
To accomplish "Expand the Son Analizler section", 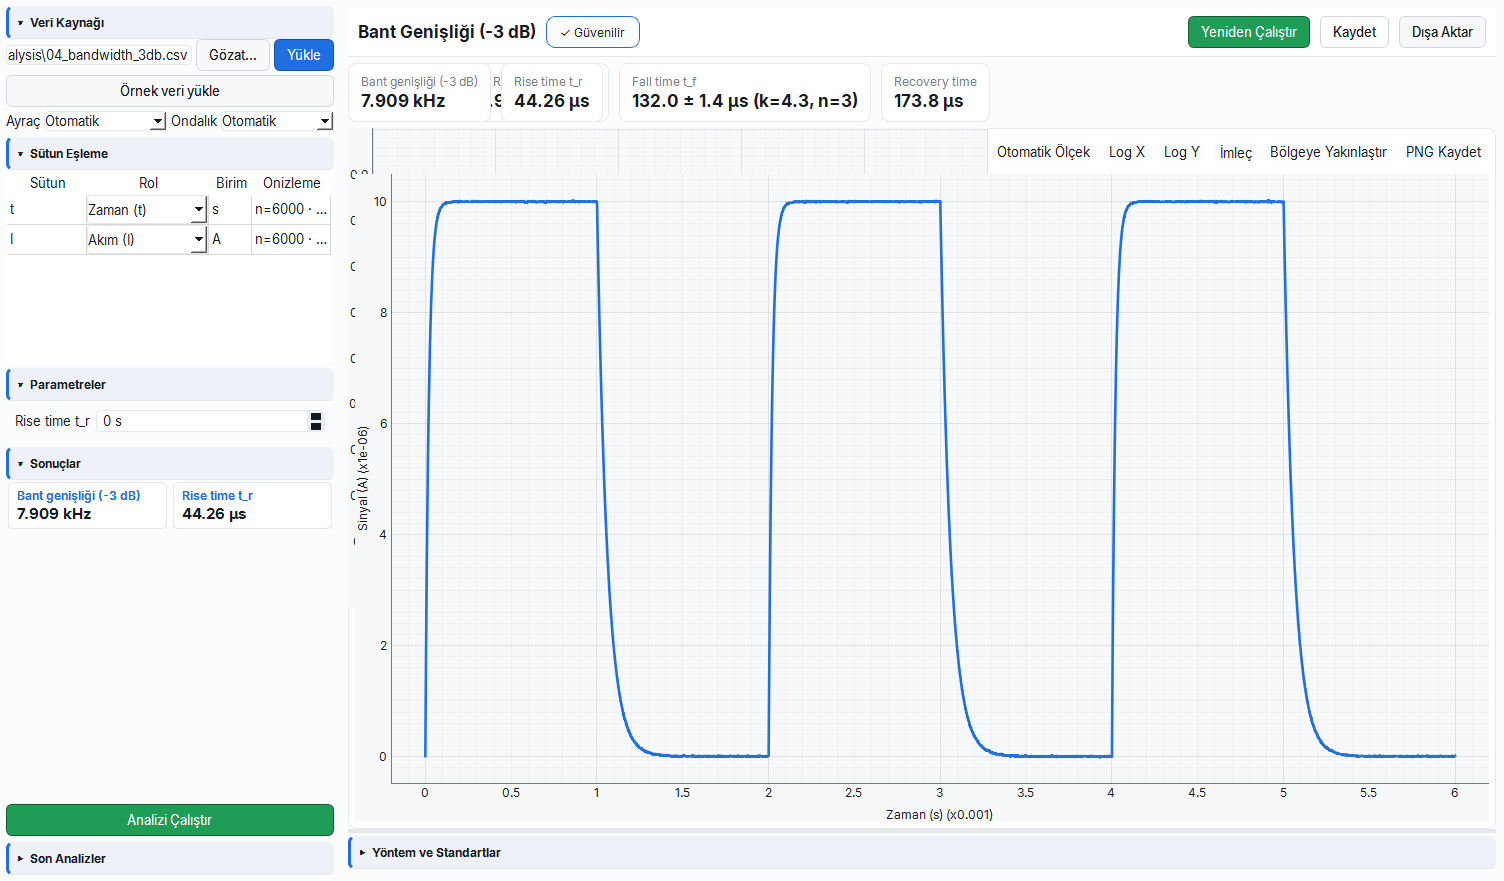I will tap(170, 858).
